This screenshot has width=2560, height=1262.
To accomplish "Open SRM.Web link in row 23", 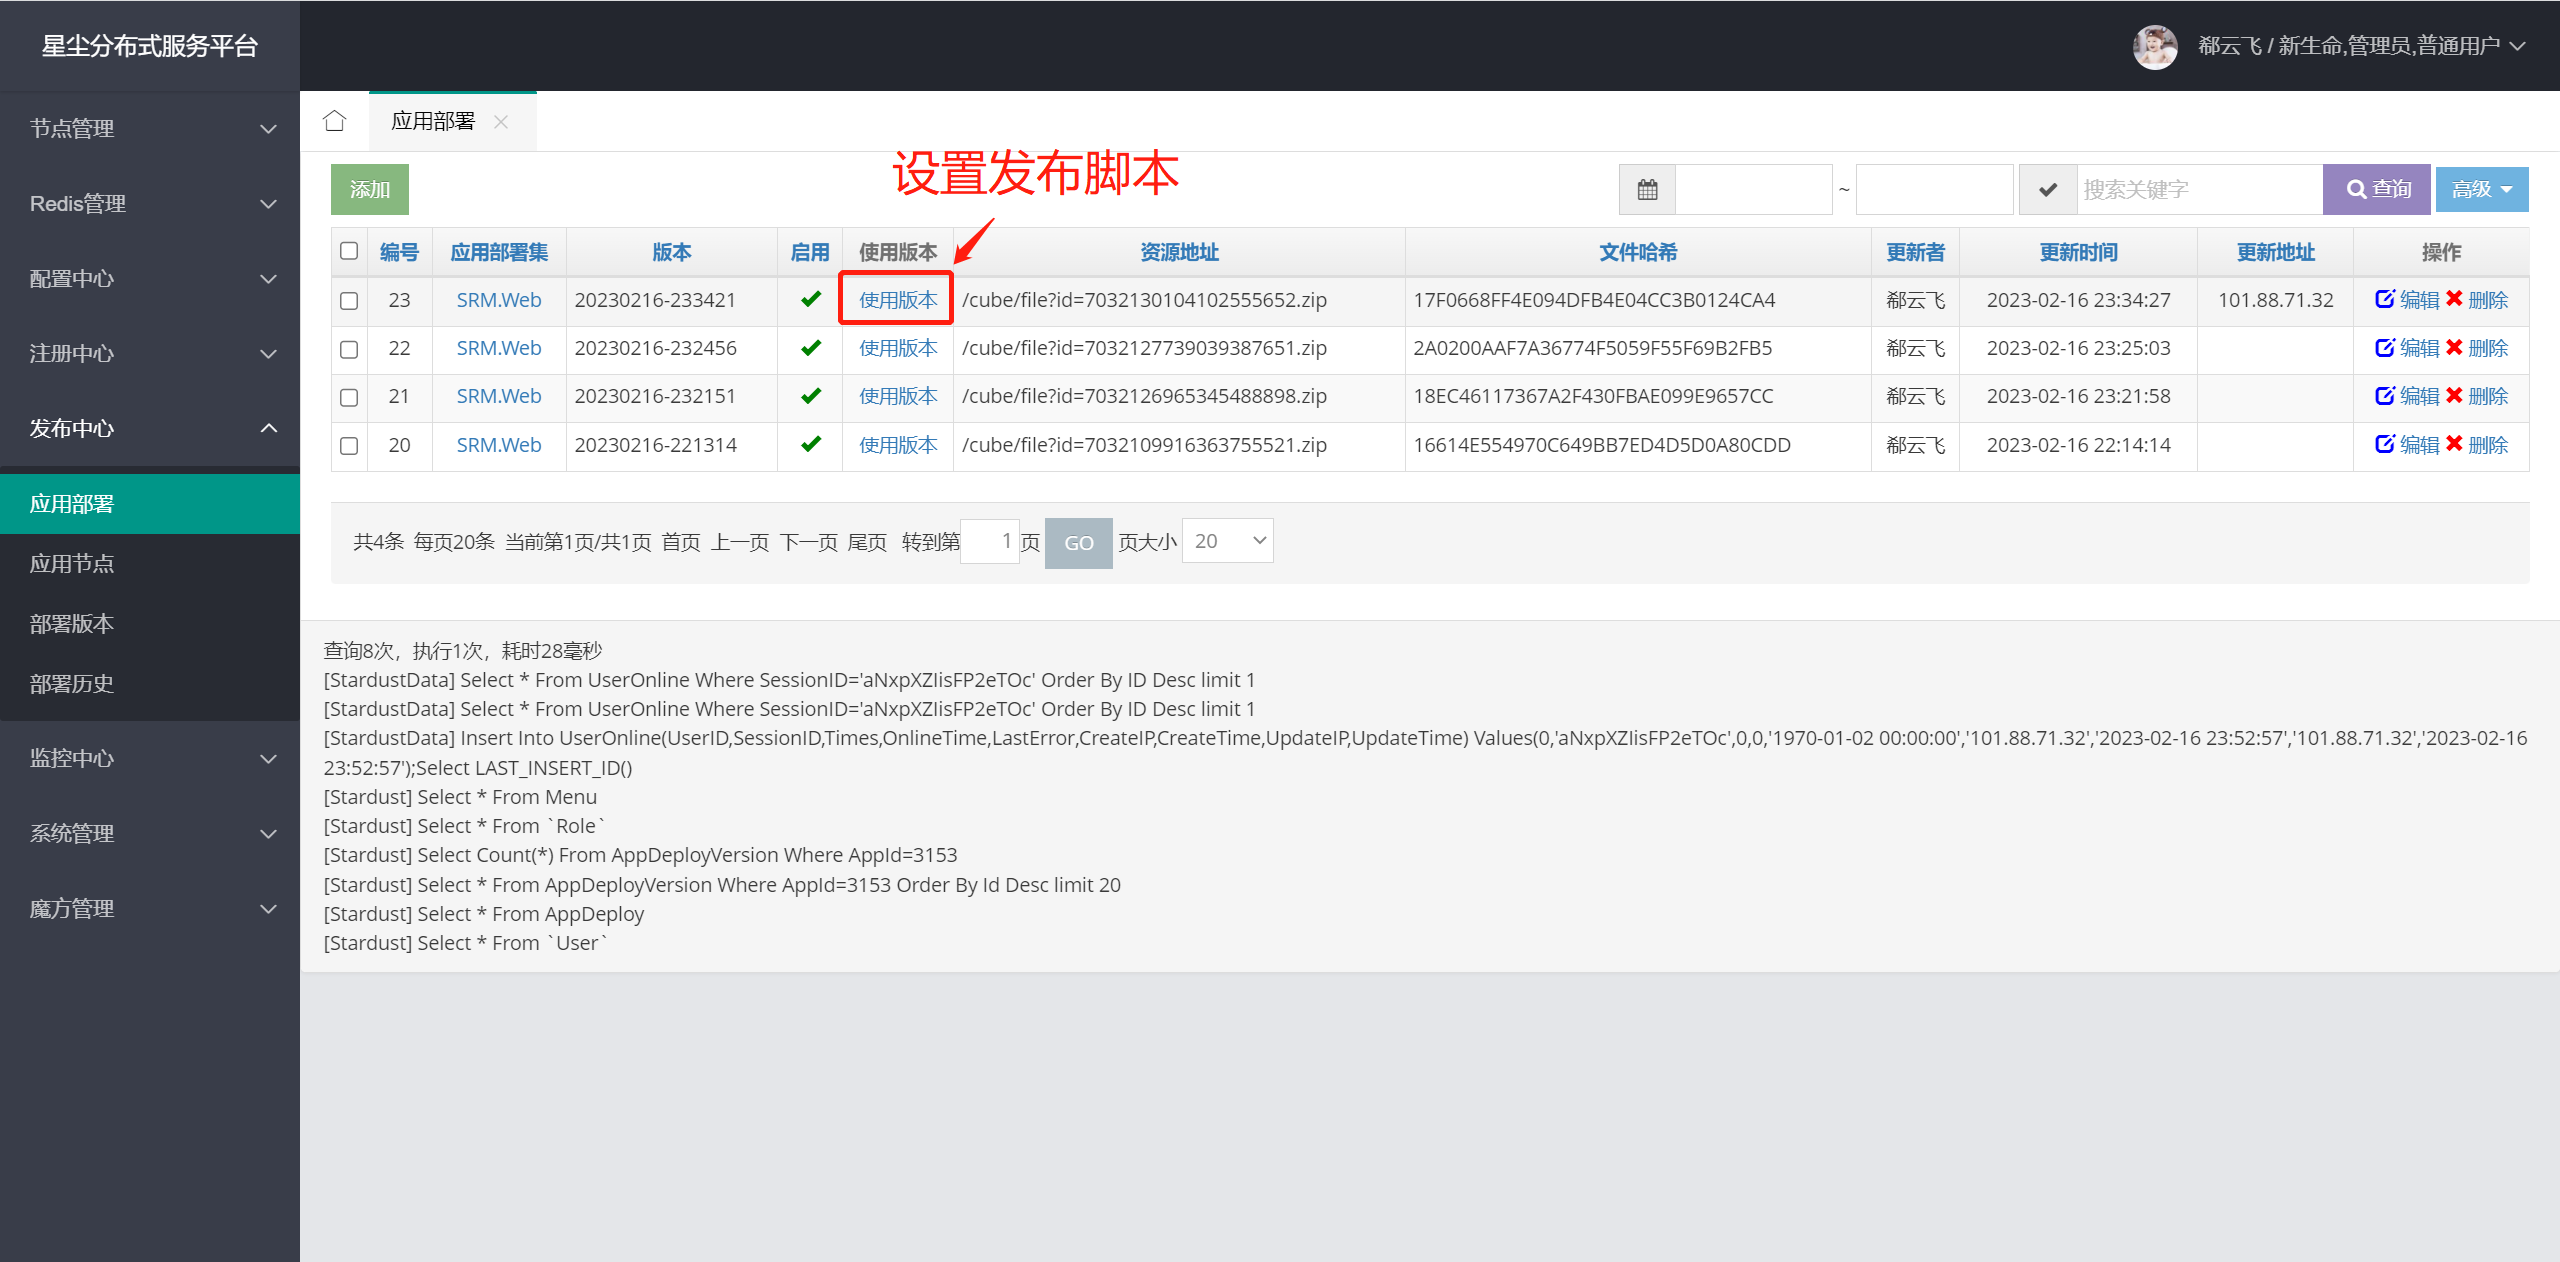I will (x=498, y=300).
